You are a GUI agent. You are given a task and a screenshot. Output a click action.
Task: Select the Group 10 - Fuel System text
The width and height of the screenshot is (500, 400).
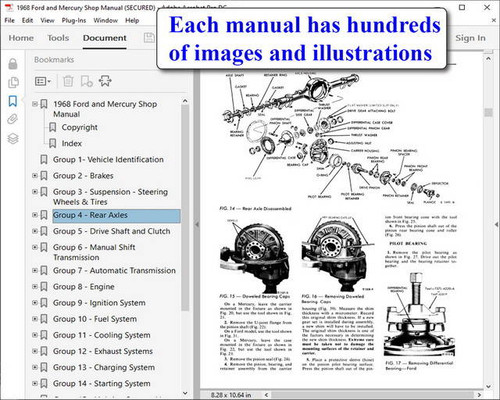95,319
